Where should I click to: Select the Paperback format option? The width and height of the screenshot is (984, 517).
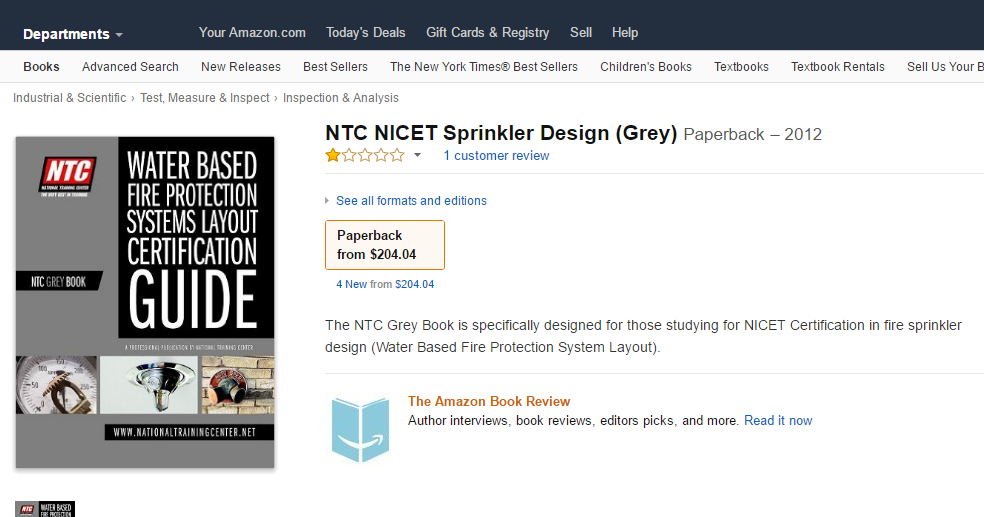(x=385, y=245)
